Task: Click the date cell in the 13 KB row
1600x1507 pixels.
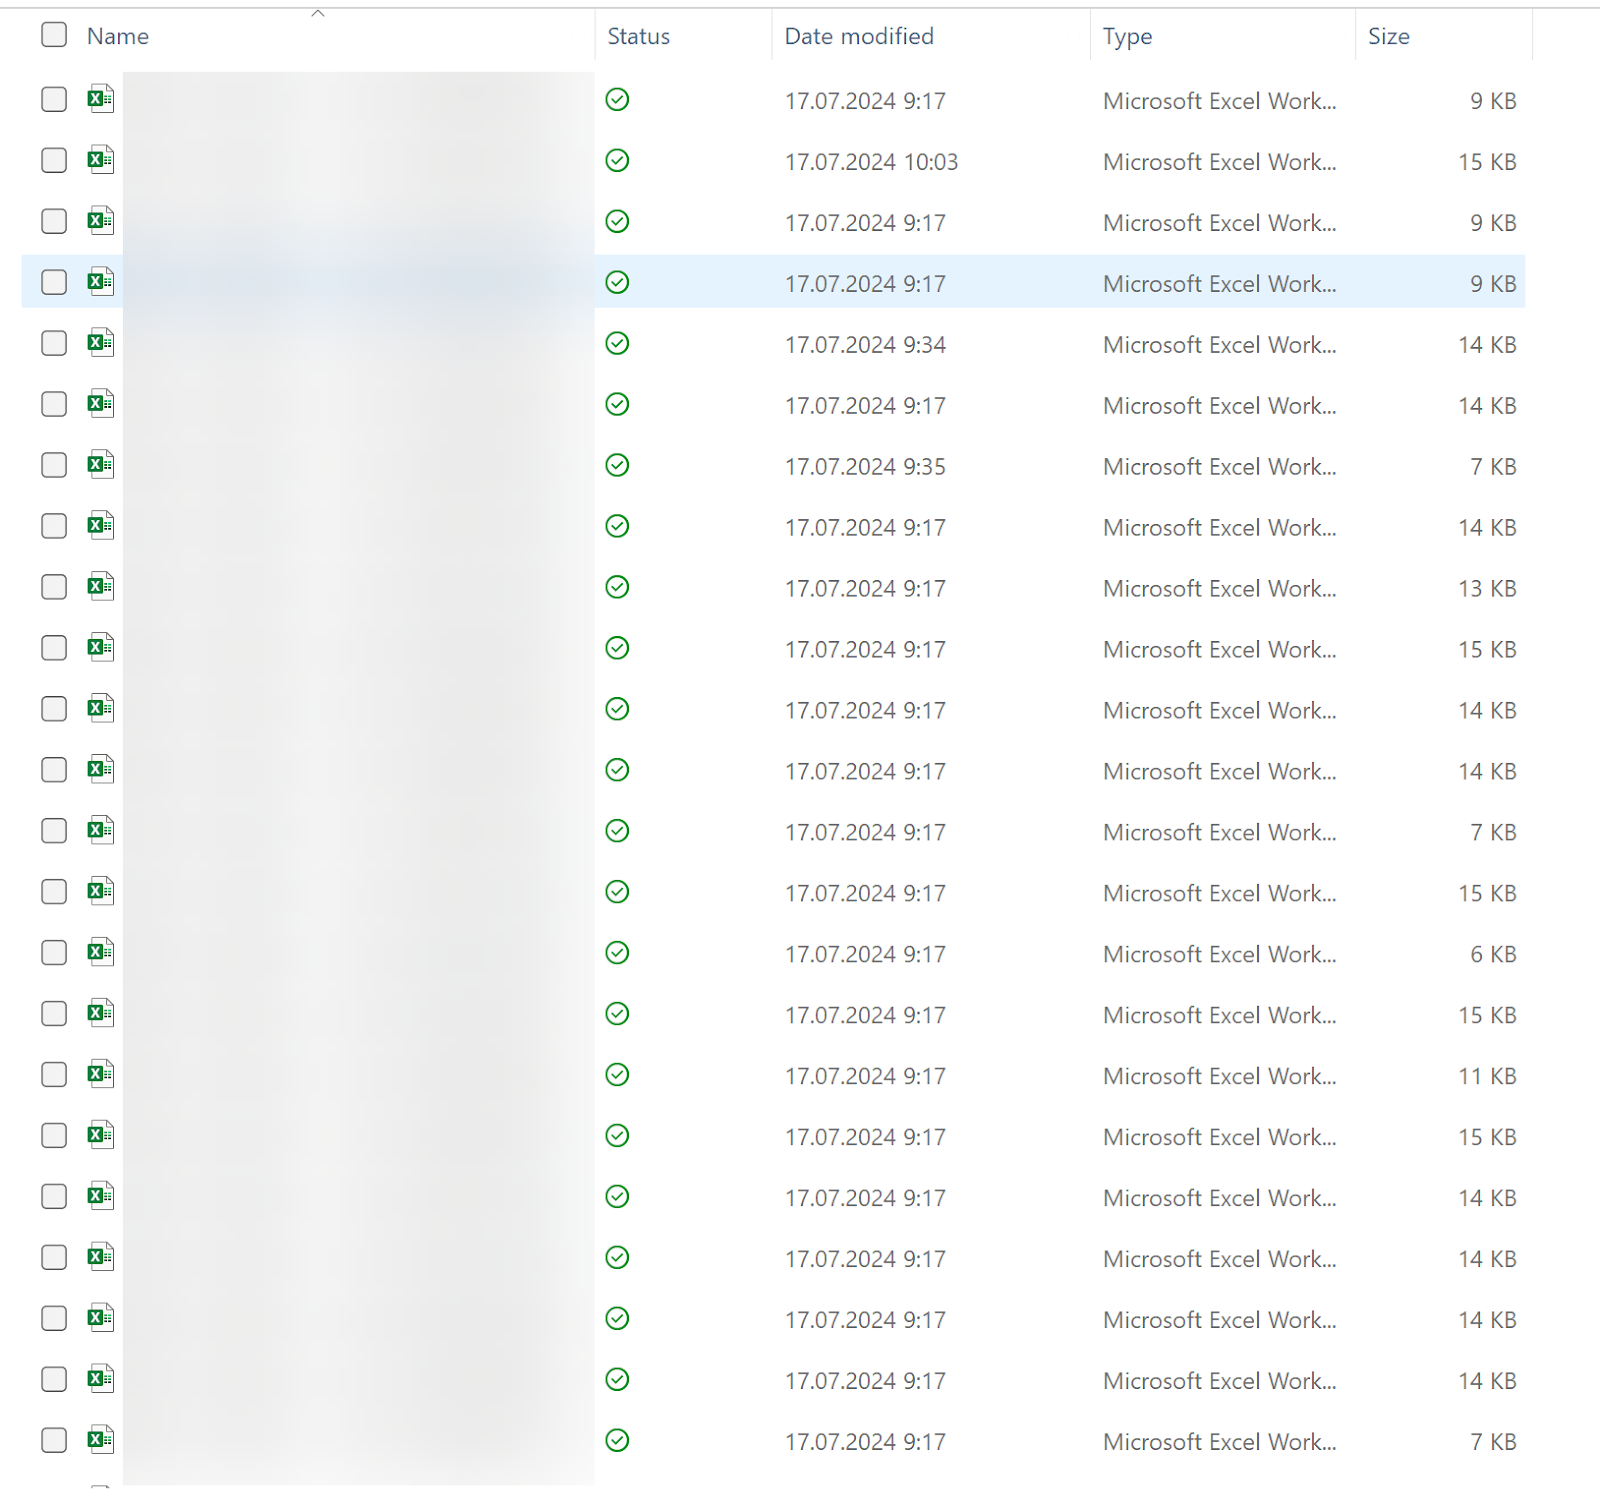Action: pyautogui.click(x=865, y=589)
